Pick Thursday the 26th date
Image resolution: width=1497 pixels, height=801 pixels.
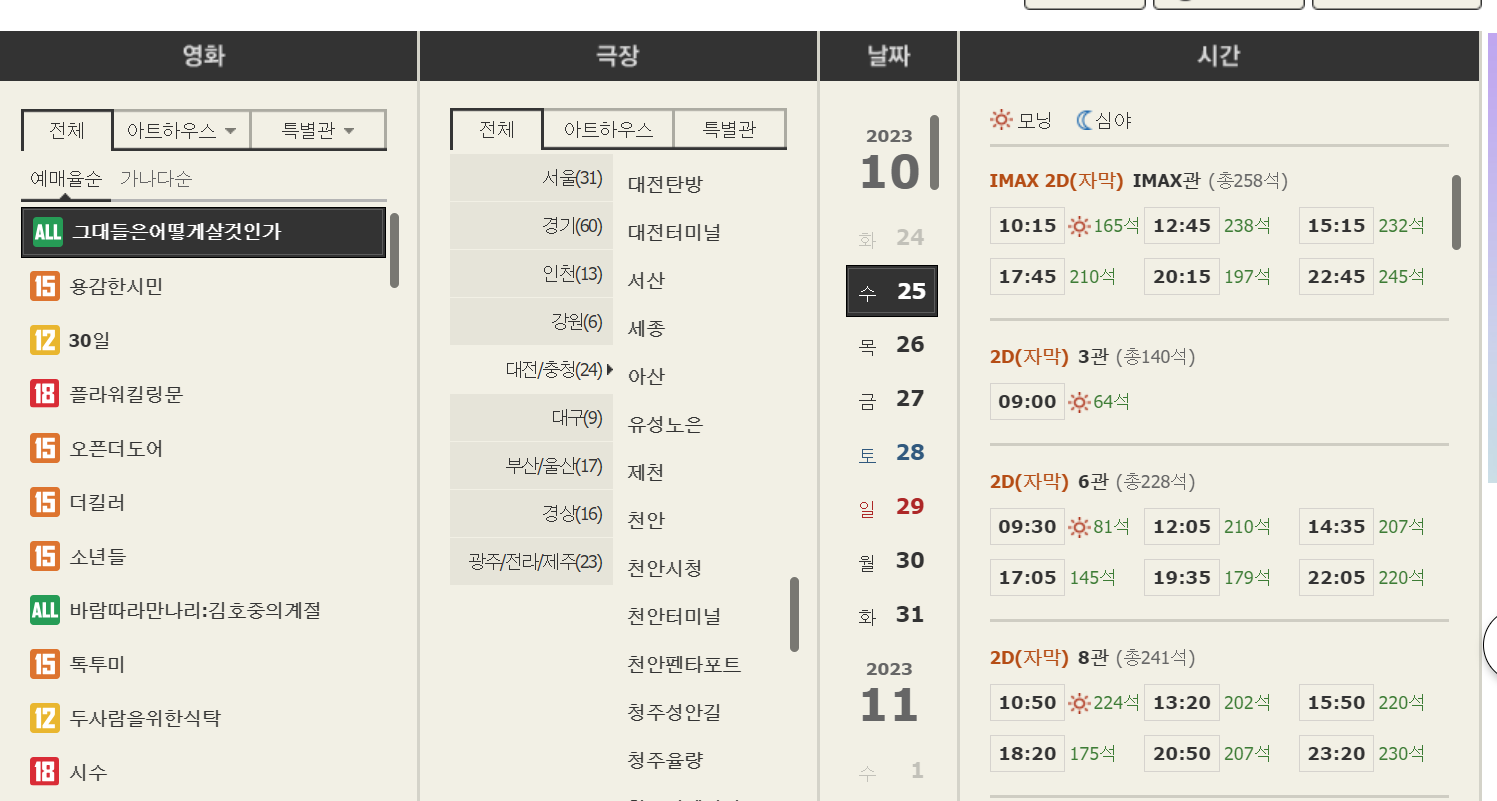pyautogui.click(x=891, y=345)
